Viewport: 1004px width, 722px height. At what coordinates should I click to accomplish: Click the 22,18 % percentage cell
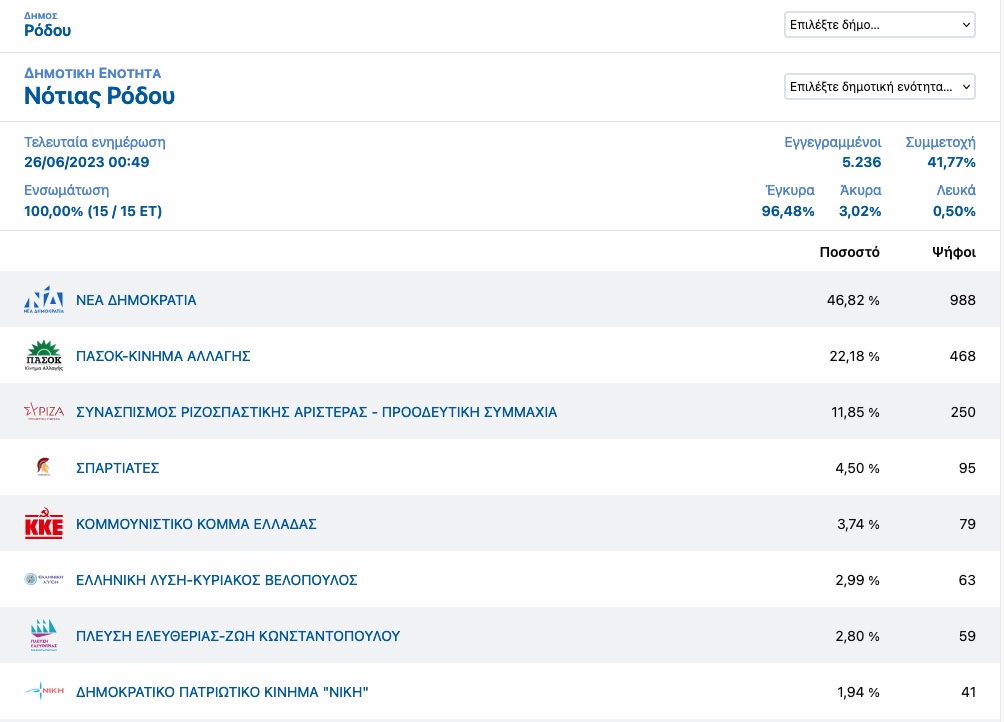point(854,356)
